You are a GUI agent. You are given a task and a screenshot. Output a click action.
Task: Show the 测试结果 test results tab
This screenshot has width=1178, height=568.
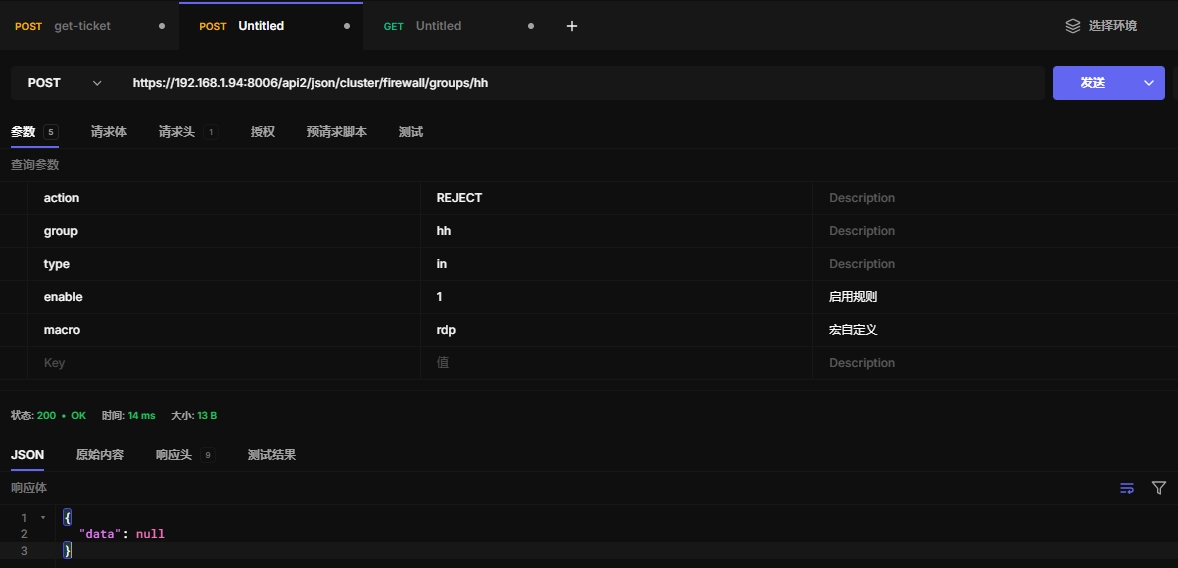(x=272, y=455)
